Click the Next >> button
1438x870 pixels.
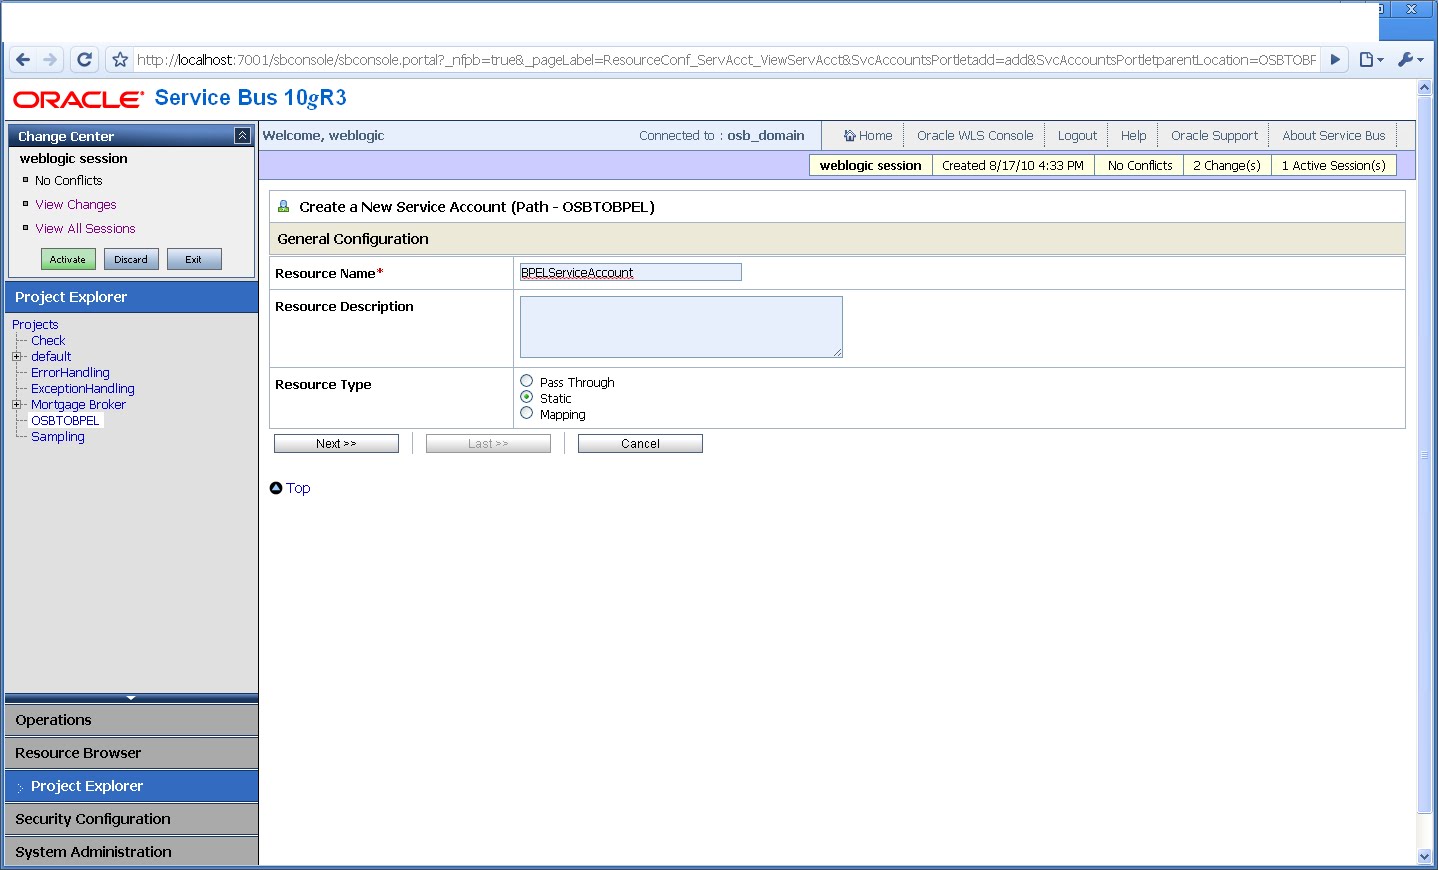[x=336, y=444]
